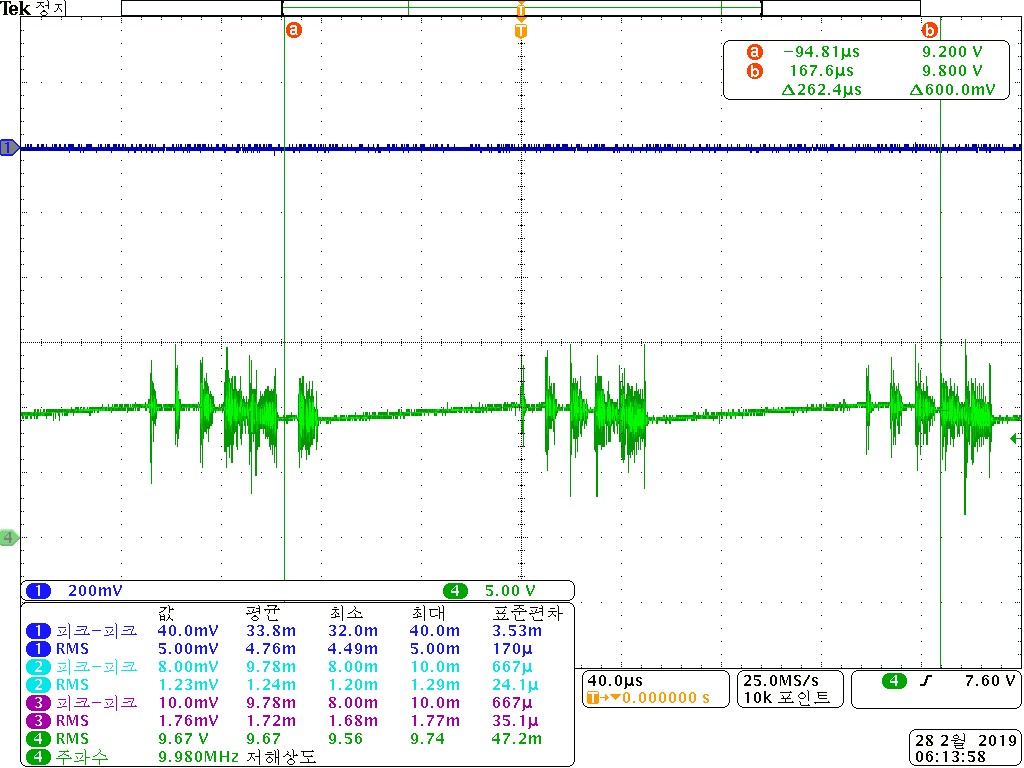Click the 1.76mV channel 3 RMS value
Image resolution: width=1024 pixels, height=768 pixels.
click(188, 721)
